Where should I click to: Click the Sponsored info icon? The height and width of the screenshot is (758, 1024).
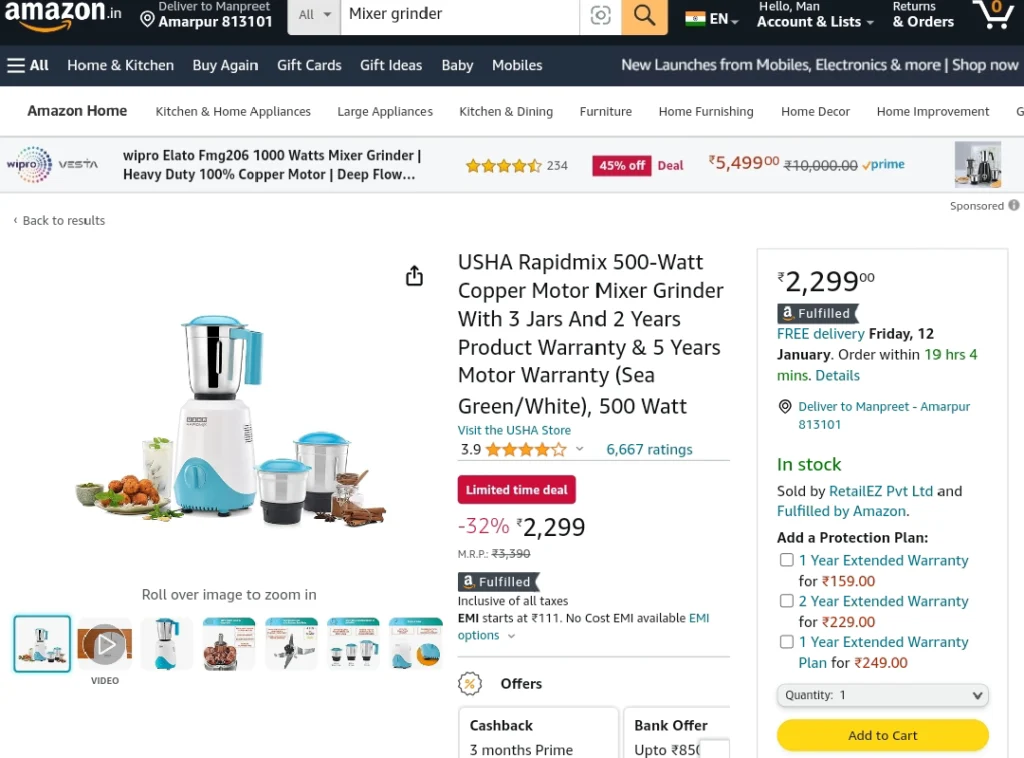pos(1014,205)
